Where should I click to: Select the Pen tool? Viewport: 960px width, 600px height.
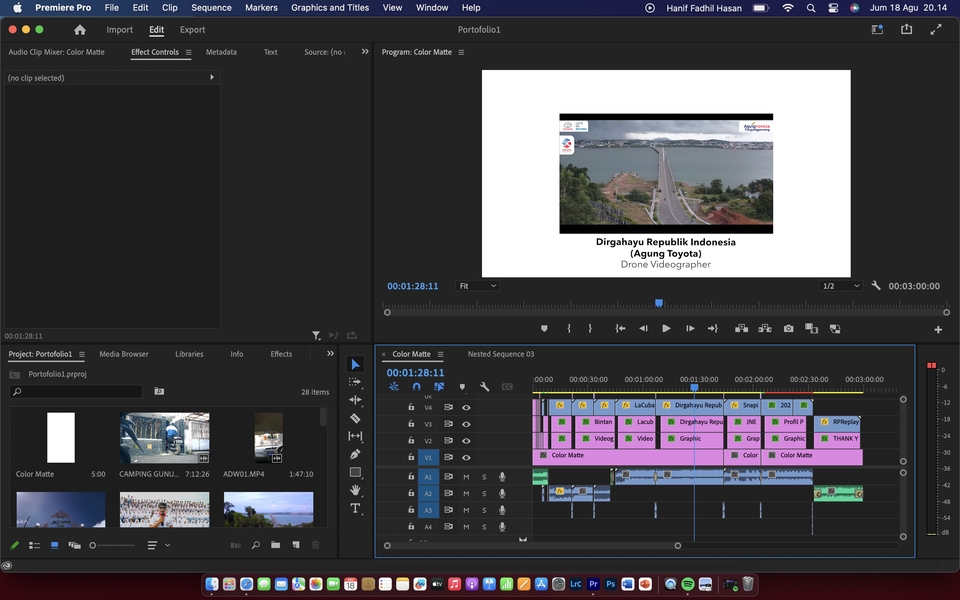click(x=355, y=454)
